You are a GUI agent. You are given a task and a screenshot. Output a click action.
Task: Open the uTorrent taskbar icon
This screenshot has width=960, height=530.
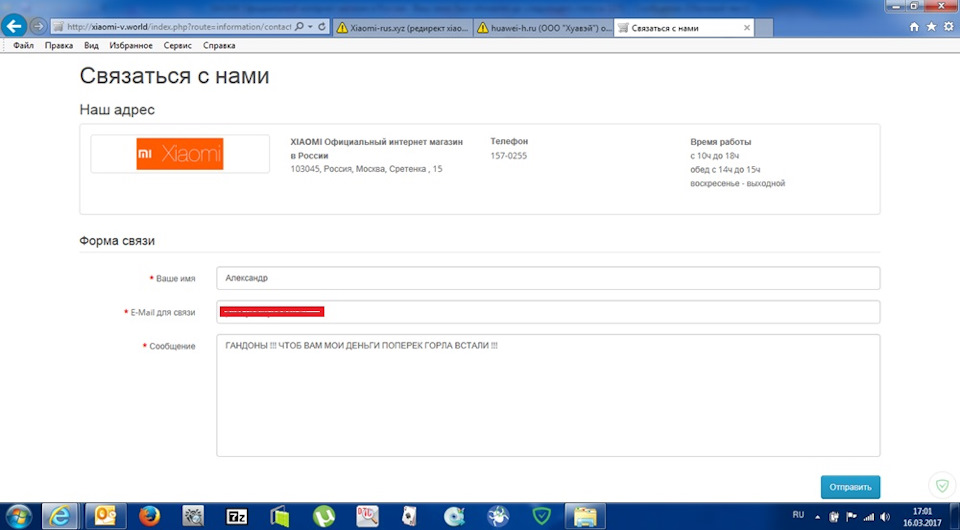pos(323,516)
